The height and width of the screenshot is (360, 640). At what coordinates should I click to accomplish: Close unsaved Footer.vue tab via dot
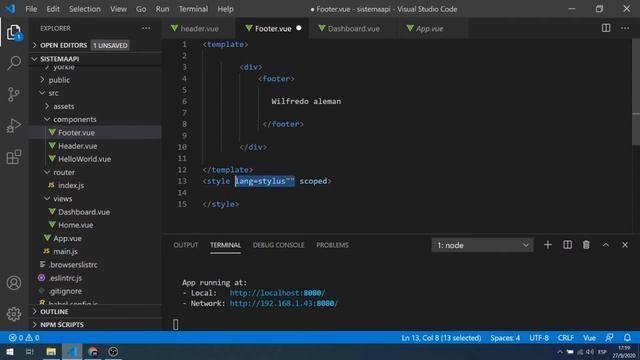coord(299,28)
